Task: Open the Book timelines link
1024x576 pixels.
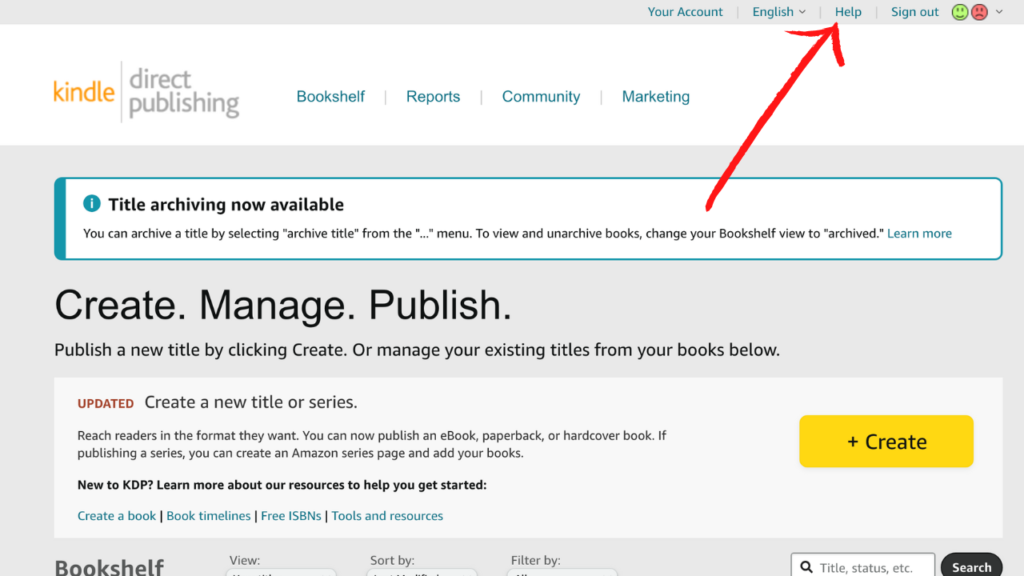Action: point(208,515)
